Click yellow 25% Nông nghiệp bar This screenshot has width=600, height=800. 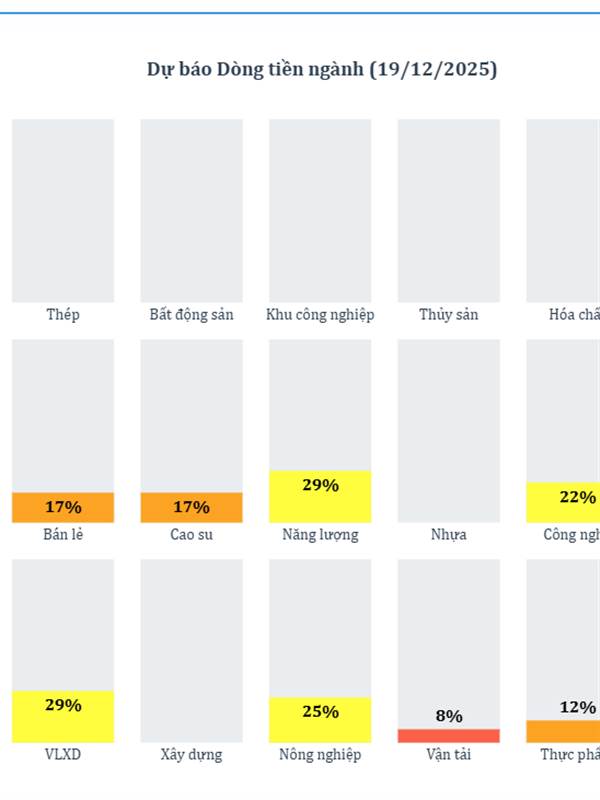coord(320,720)
